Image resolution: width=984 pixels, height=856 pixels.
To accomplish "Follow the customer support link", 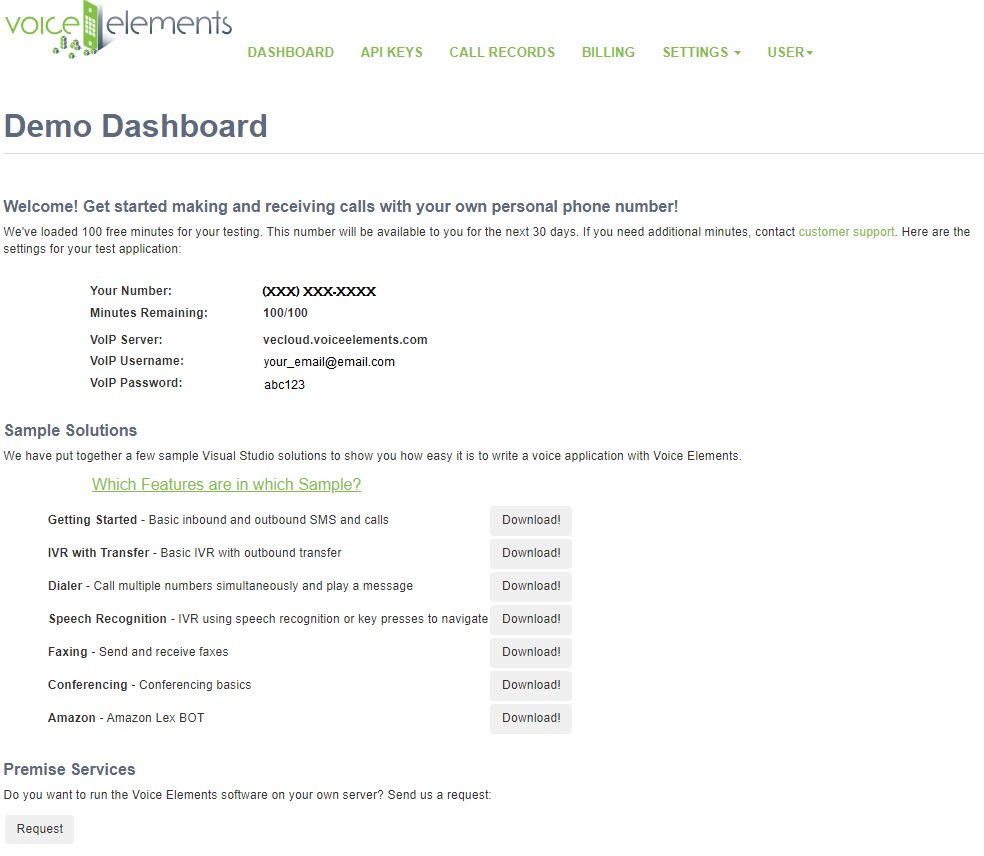I will click(x=846, y=232).
